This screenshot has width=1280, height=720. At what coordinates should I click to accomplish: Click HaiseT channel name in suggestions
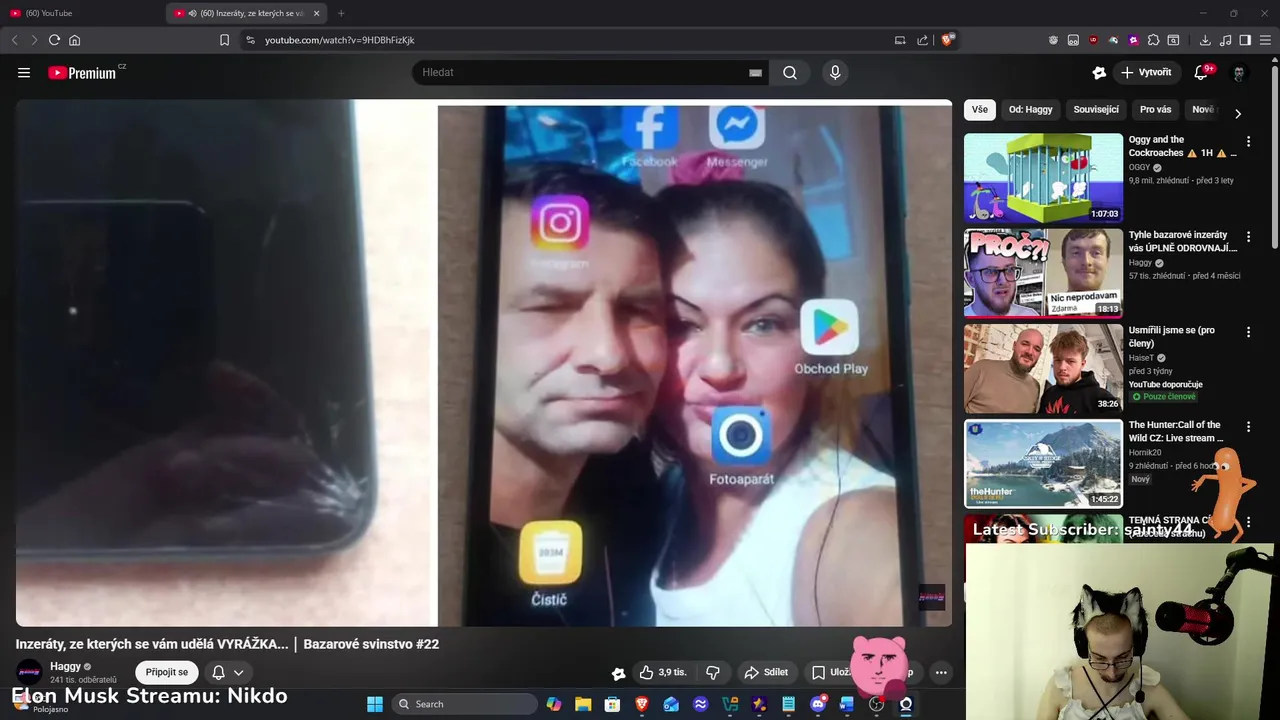click(1141, 358)
